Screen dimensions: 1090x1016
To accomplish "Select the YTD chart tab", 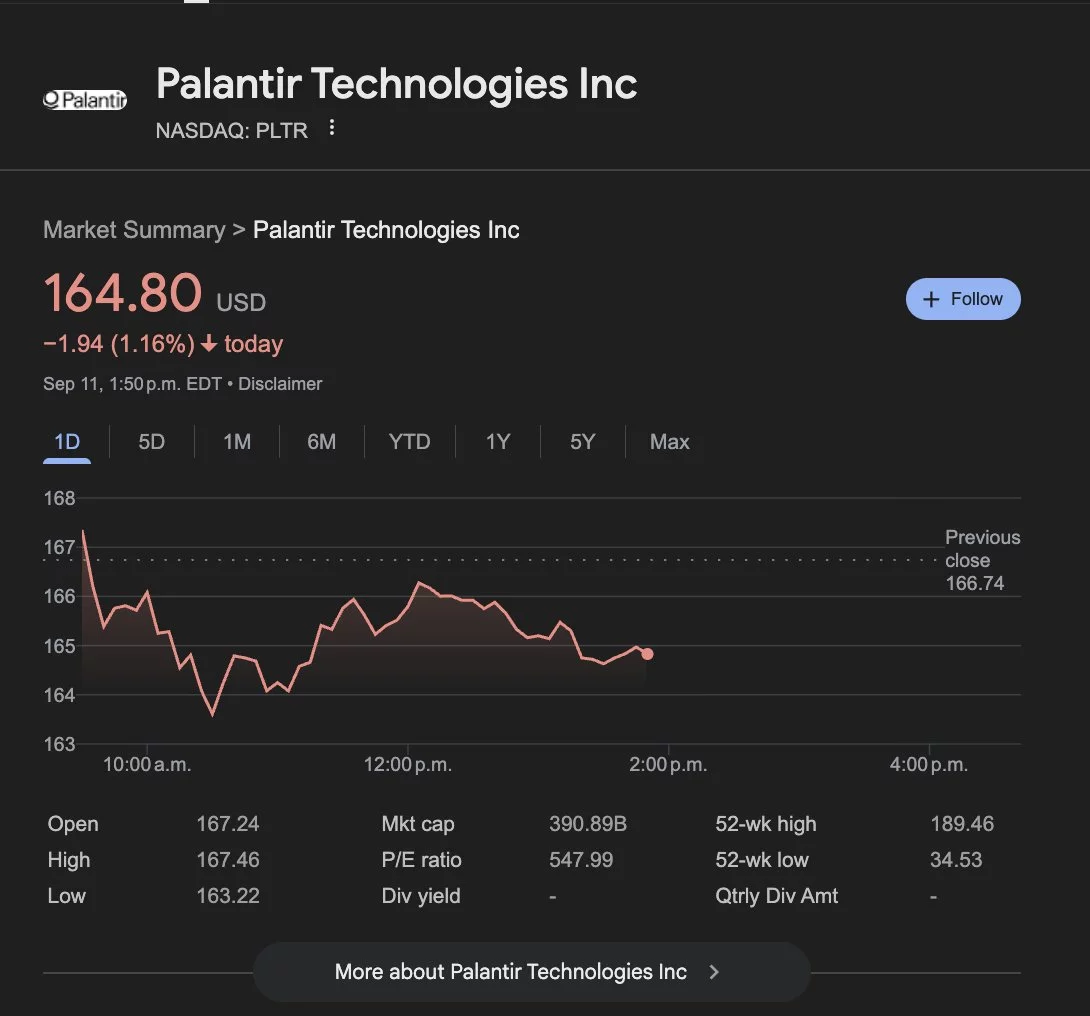I will pos(409,442).
